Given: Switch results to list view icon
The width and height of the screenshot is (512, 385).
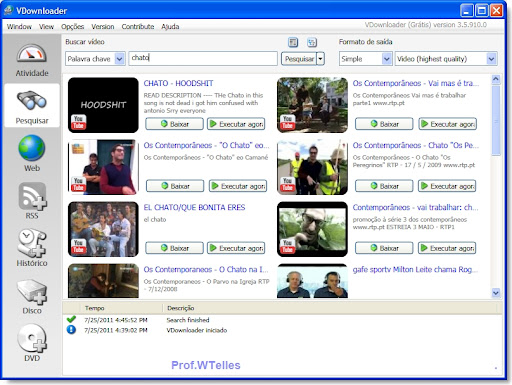Looking at the screenshot, I should point(293,42).
